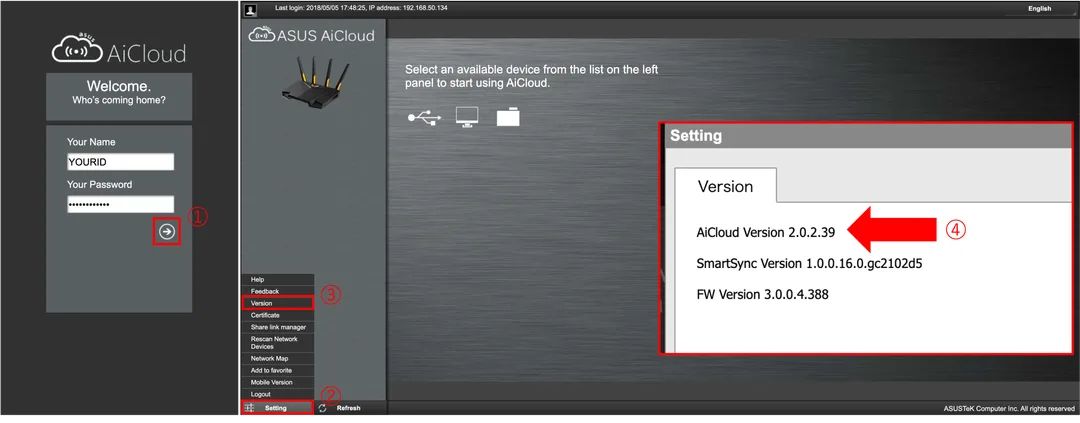
Task: Open the Setting menu button
Action: click(x=277, y=408)
